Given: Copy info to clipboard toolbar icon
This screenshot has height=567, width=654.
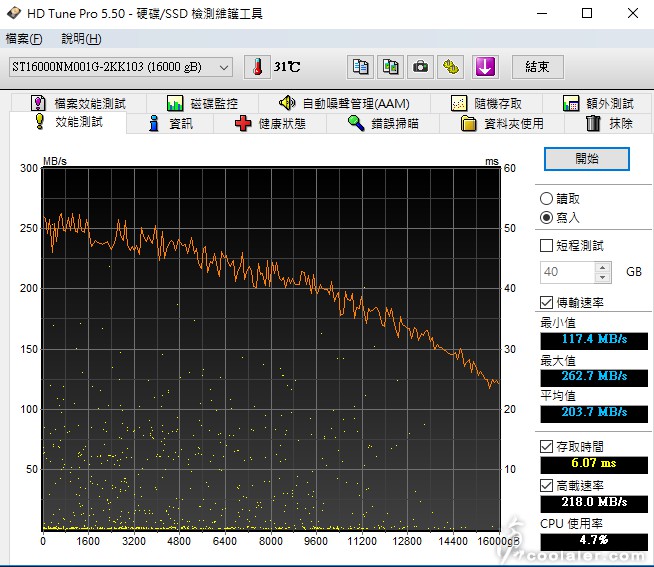Looking at the screenshot, I should pos(360,67).
